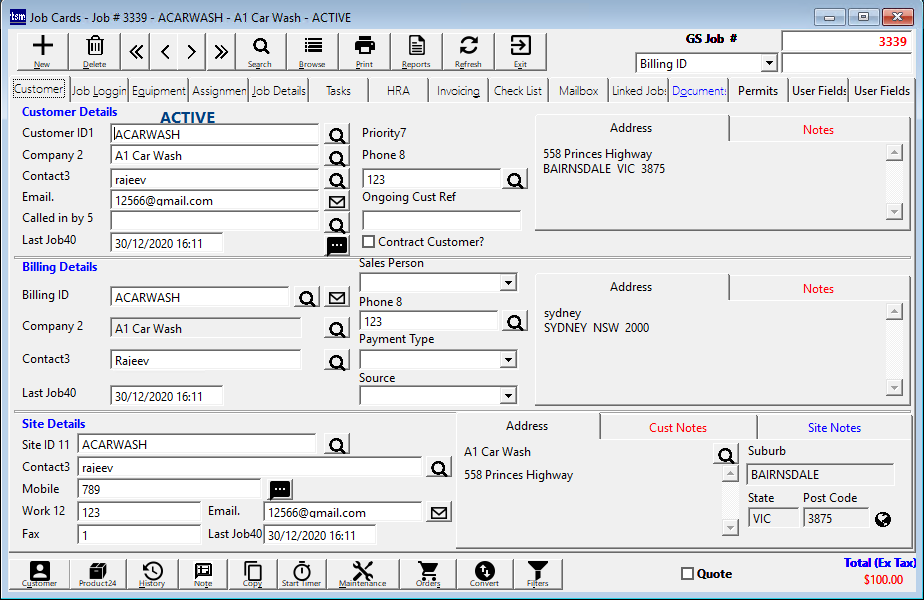Tick the Contract Customer checkbox
The image size is (924, 600).
pyautogui.click(x=369, y=242)
